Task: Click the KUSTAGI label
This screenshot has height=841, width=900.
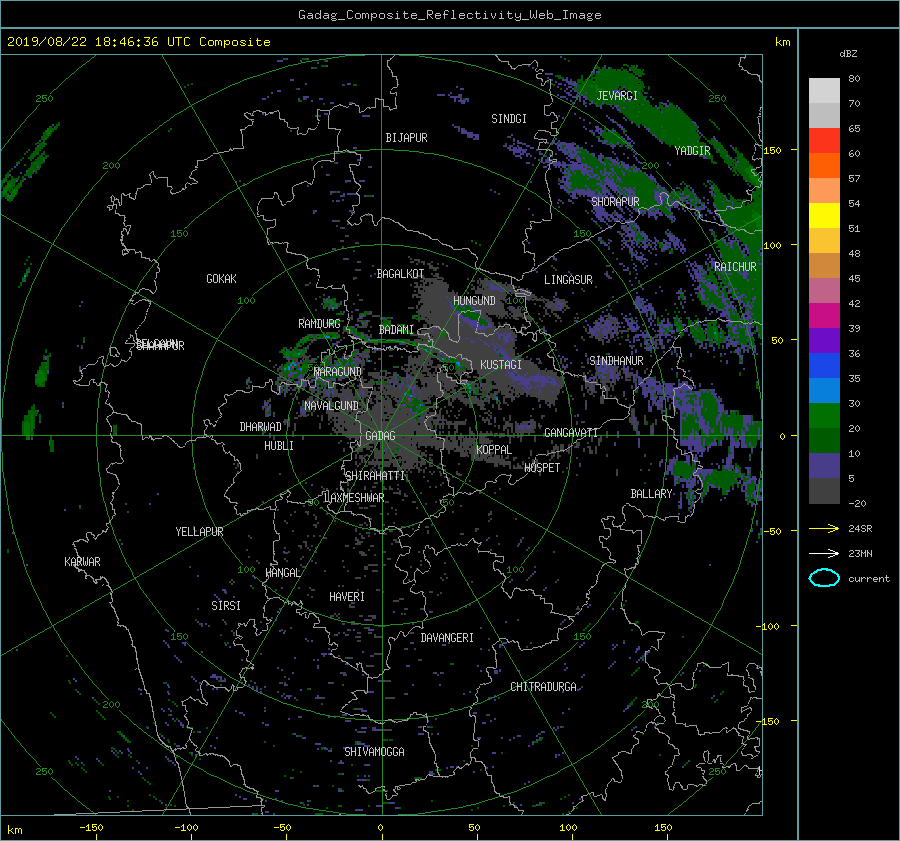Action: coord(501,365)
